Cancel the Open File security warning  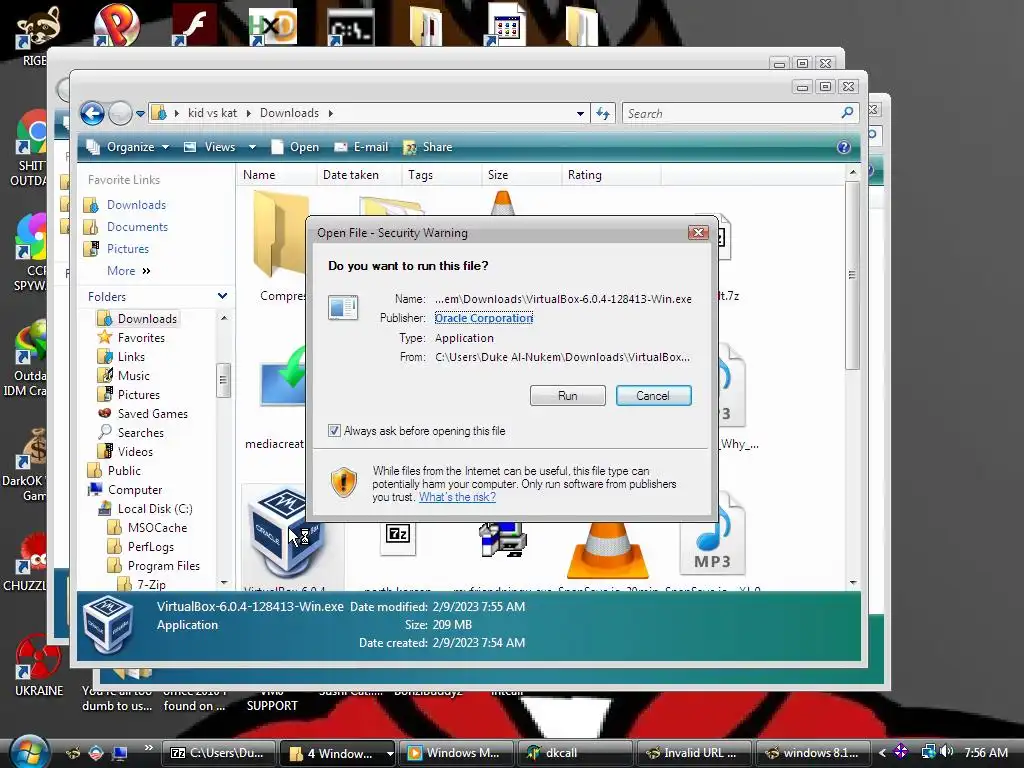click(653, 396)
